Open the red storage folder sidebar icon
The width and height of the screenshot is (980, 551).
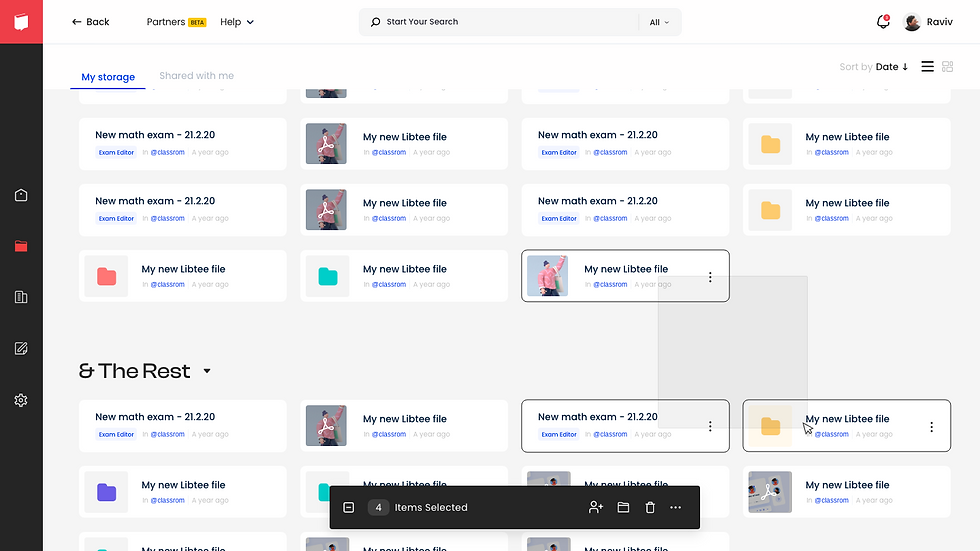click(21, 246)
